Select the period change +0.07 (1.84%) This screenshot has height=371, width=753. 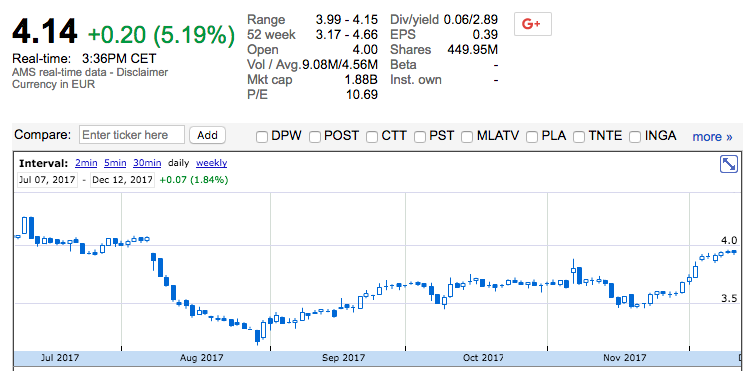[194, 180]
